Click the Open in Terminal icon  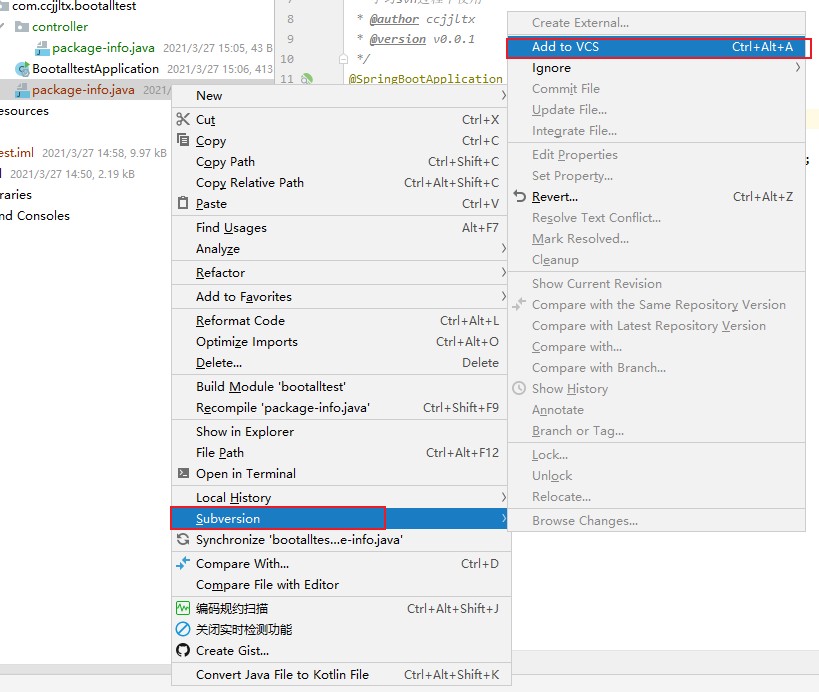pos(182,474)
